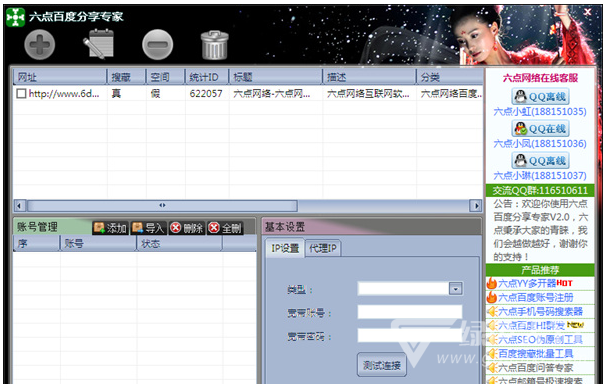
Task: Click the 删除 delete button
Action: point(187,228)
